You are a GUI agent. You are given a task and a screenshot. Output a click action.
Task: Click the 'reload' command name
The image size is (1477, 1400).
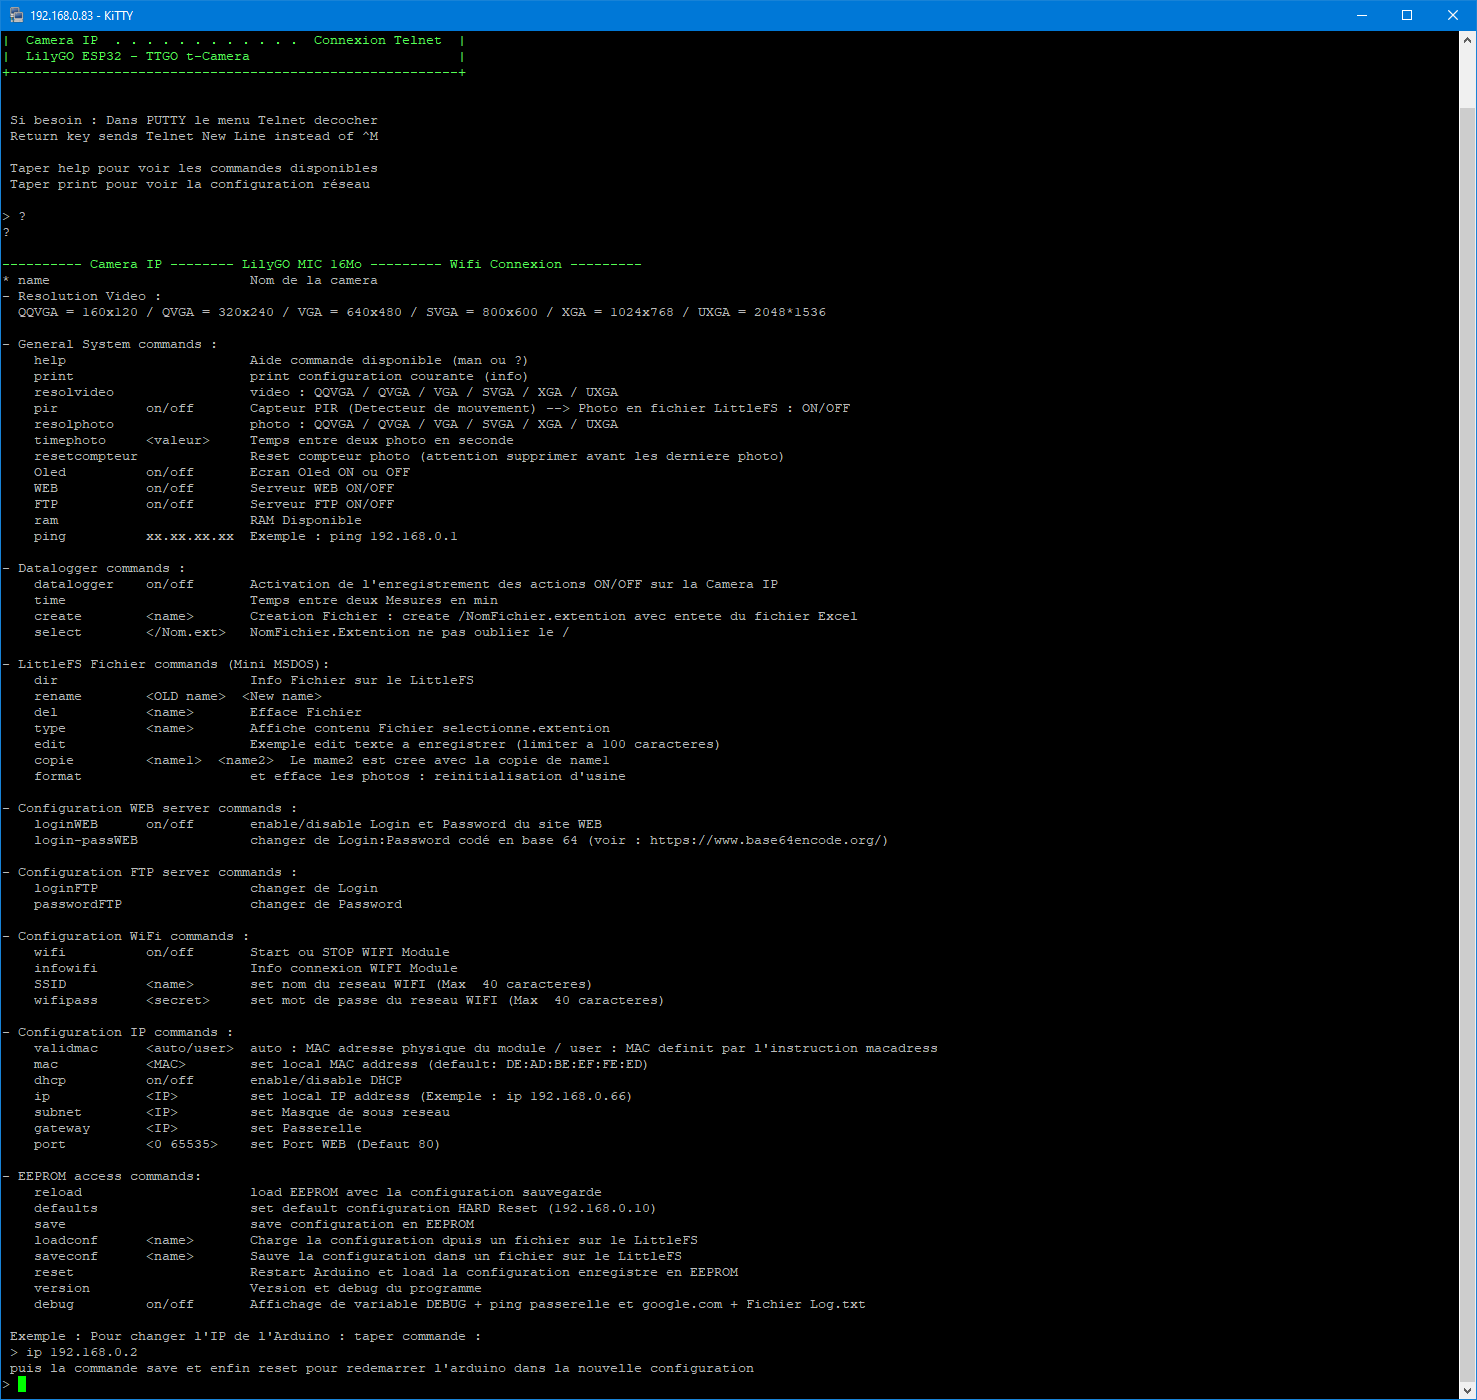tap(58, 1192)
